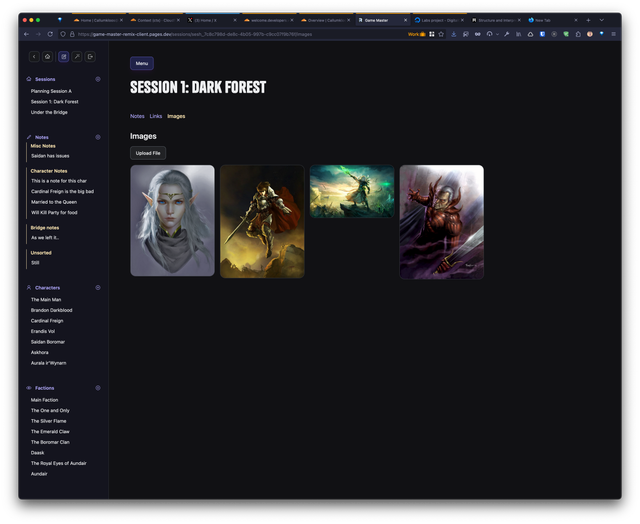Add a new note with plus icon

point(98,137)
